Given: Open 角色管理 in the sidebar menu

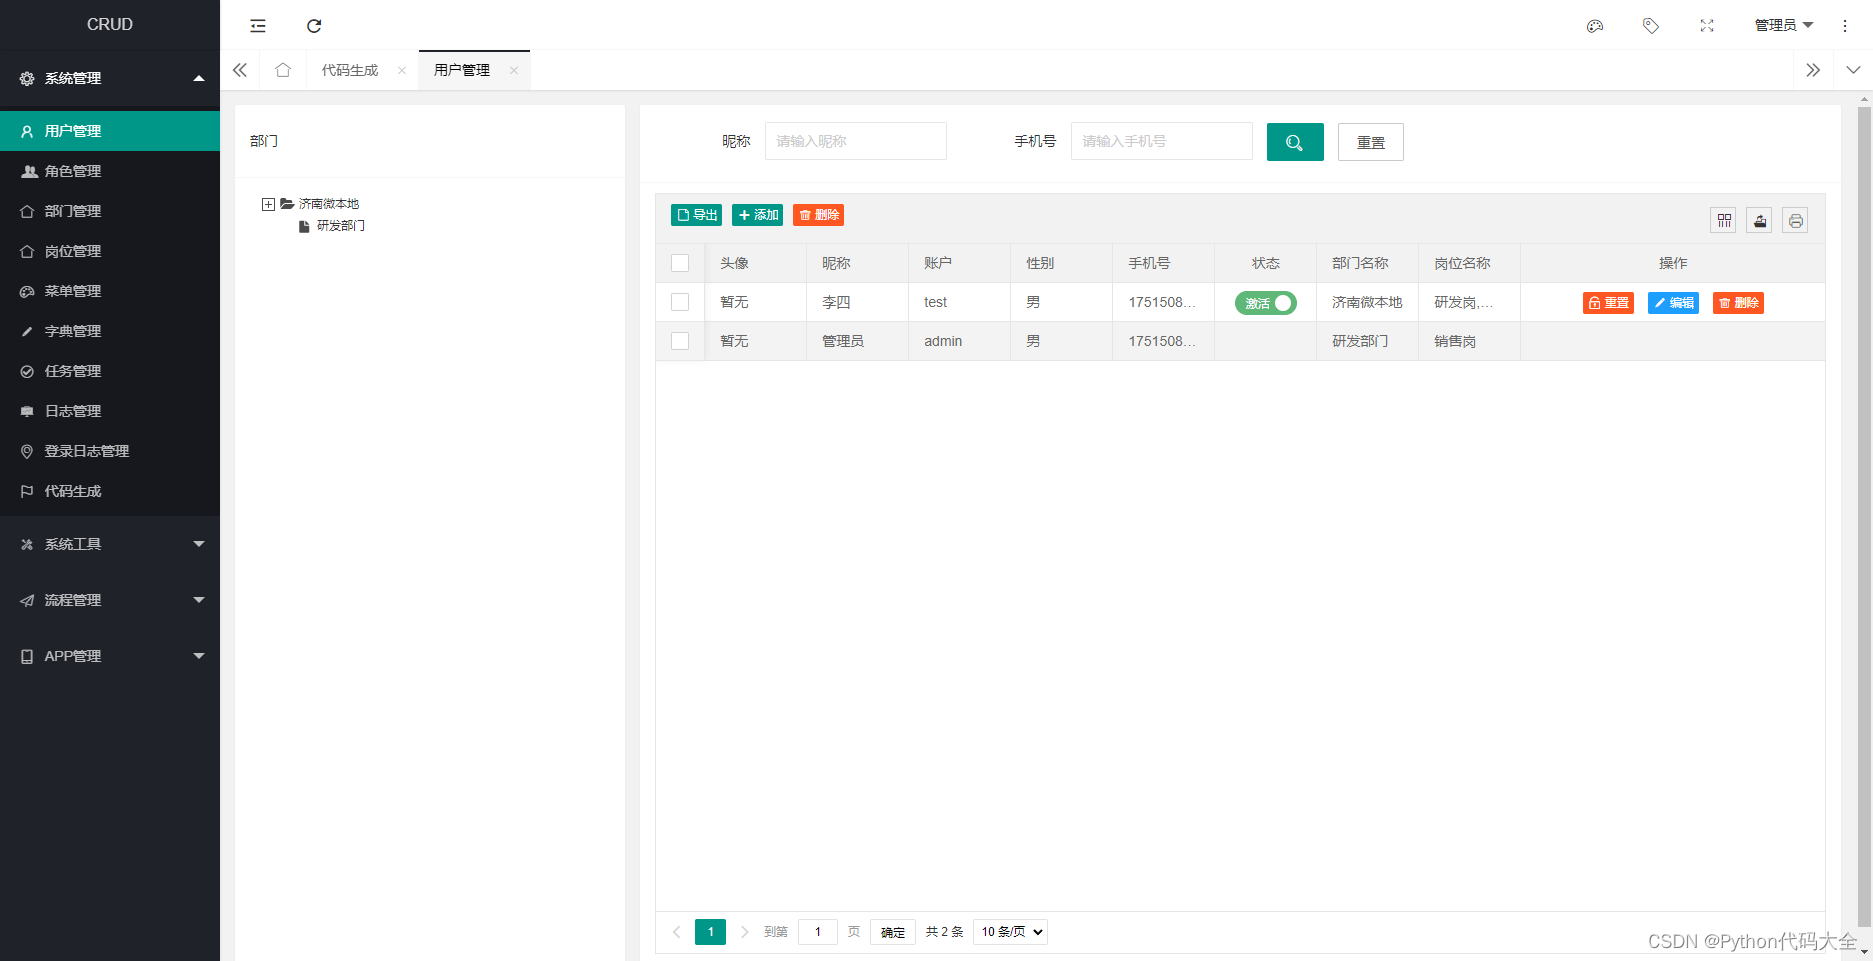Looking at the screenshot, I should 72,171.
